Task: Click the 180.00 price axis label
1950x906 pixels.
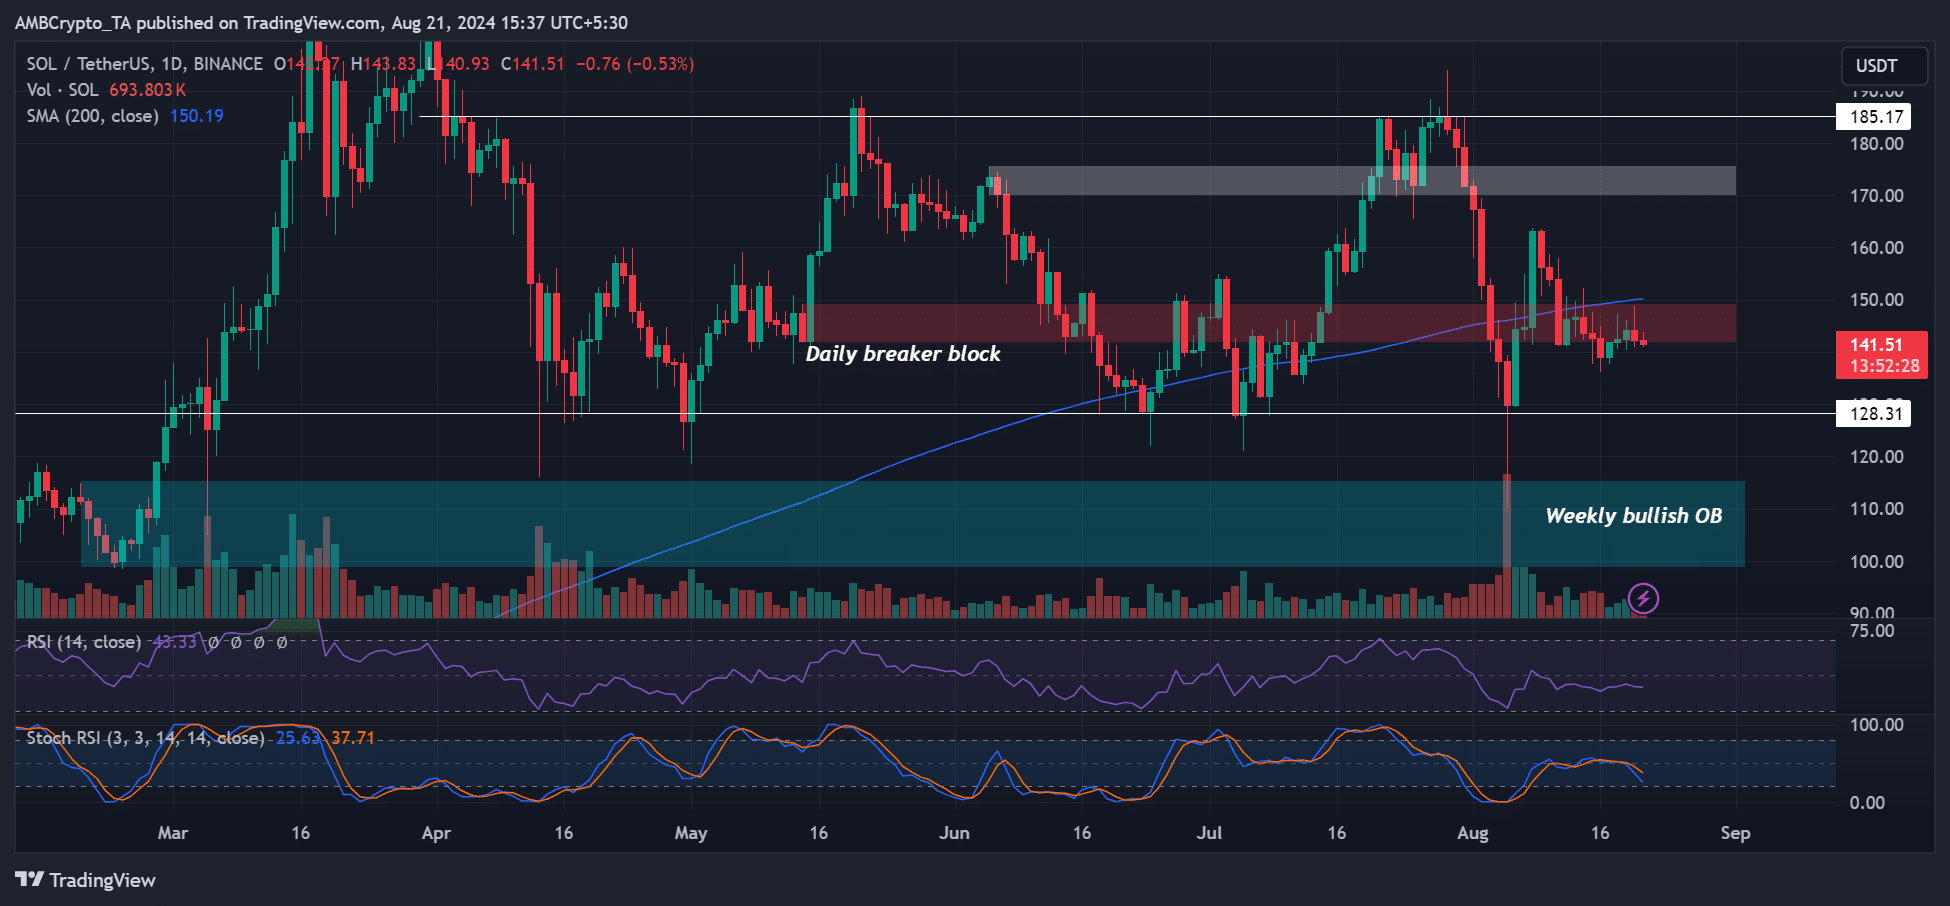Action: (x=1877, y=144)
